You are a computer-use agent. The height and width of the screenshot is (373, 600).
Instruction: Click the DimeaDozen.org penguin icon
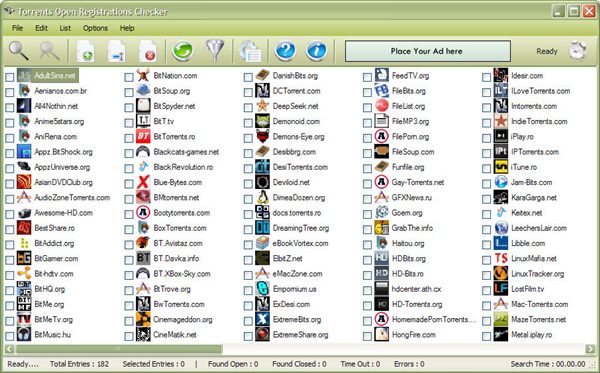[x=262, y=197]
